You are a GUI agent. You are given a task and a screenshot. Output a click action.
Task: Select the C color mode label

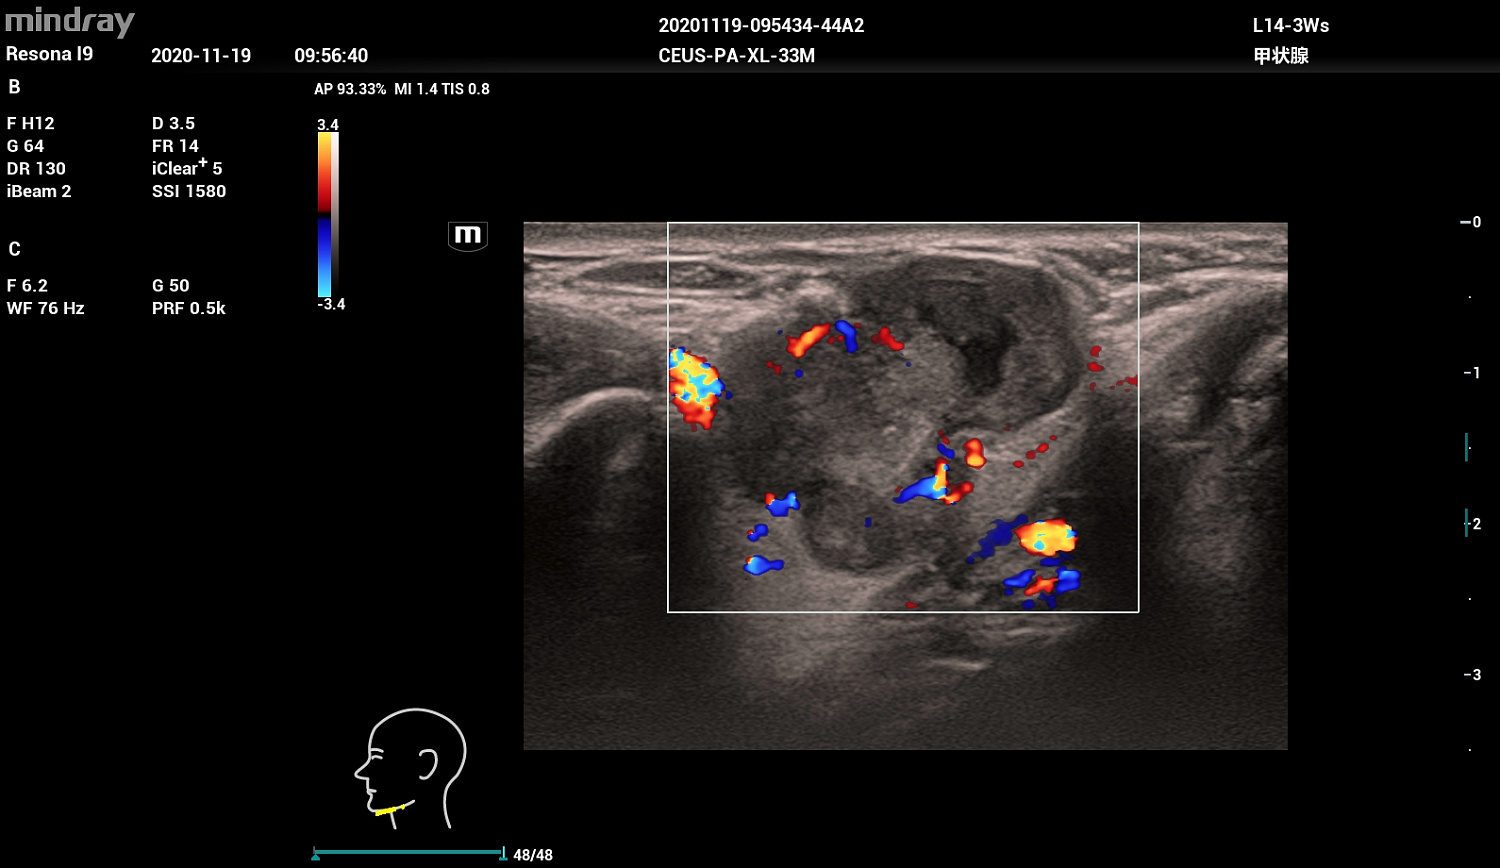coord(14,249)
